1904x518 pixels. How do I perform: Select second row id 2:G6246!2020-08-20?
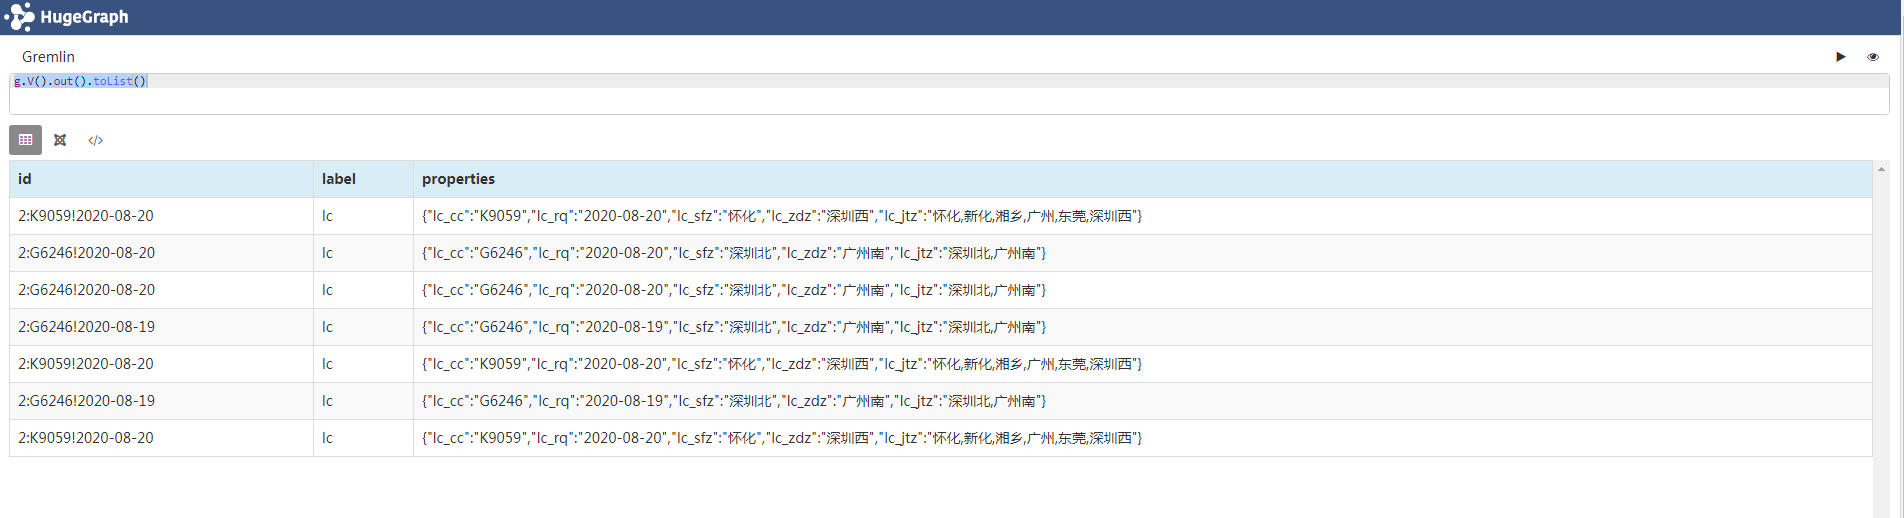pos(87,253)
